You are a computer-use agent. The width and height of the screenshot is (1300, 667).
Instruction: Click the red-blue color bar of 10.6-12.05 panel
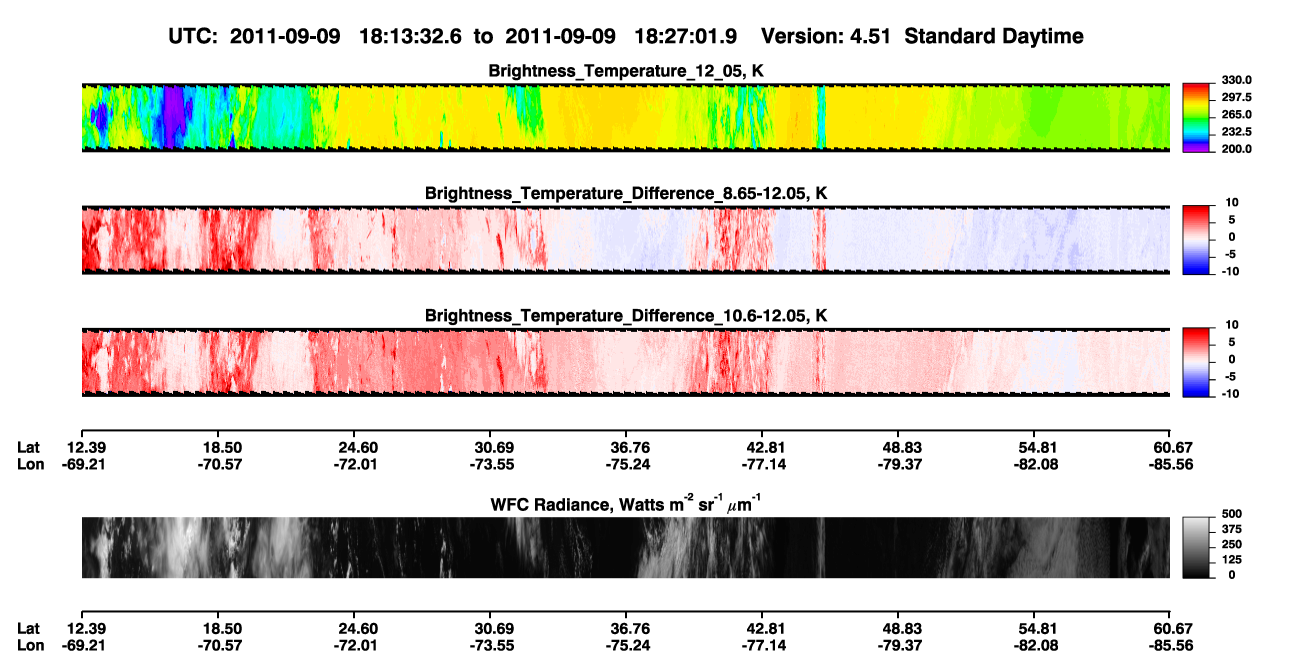click(1197, 361)
